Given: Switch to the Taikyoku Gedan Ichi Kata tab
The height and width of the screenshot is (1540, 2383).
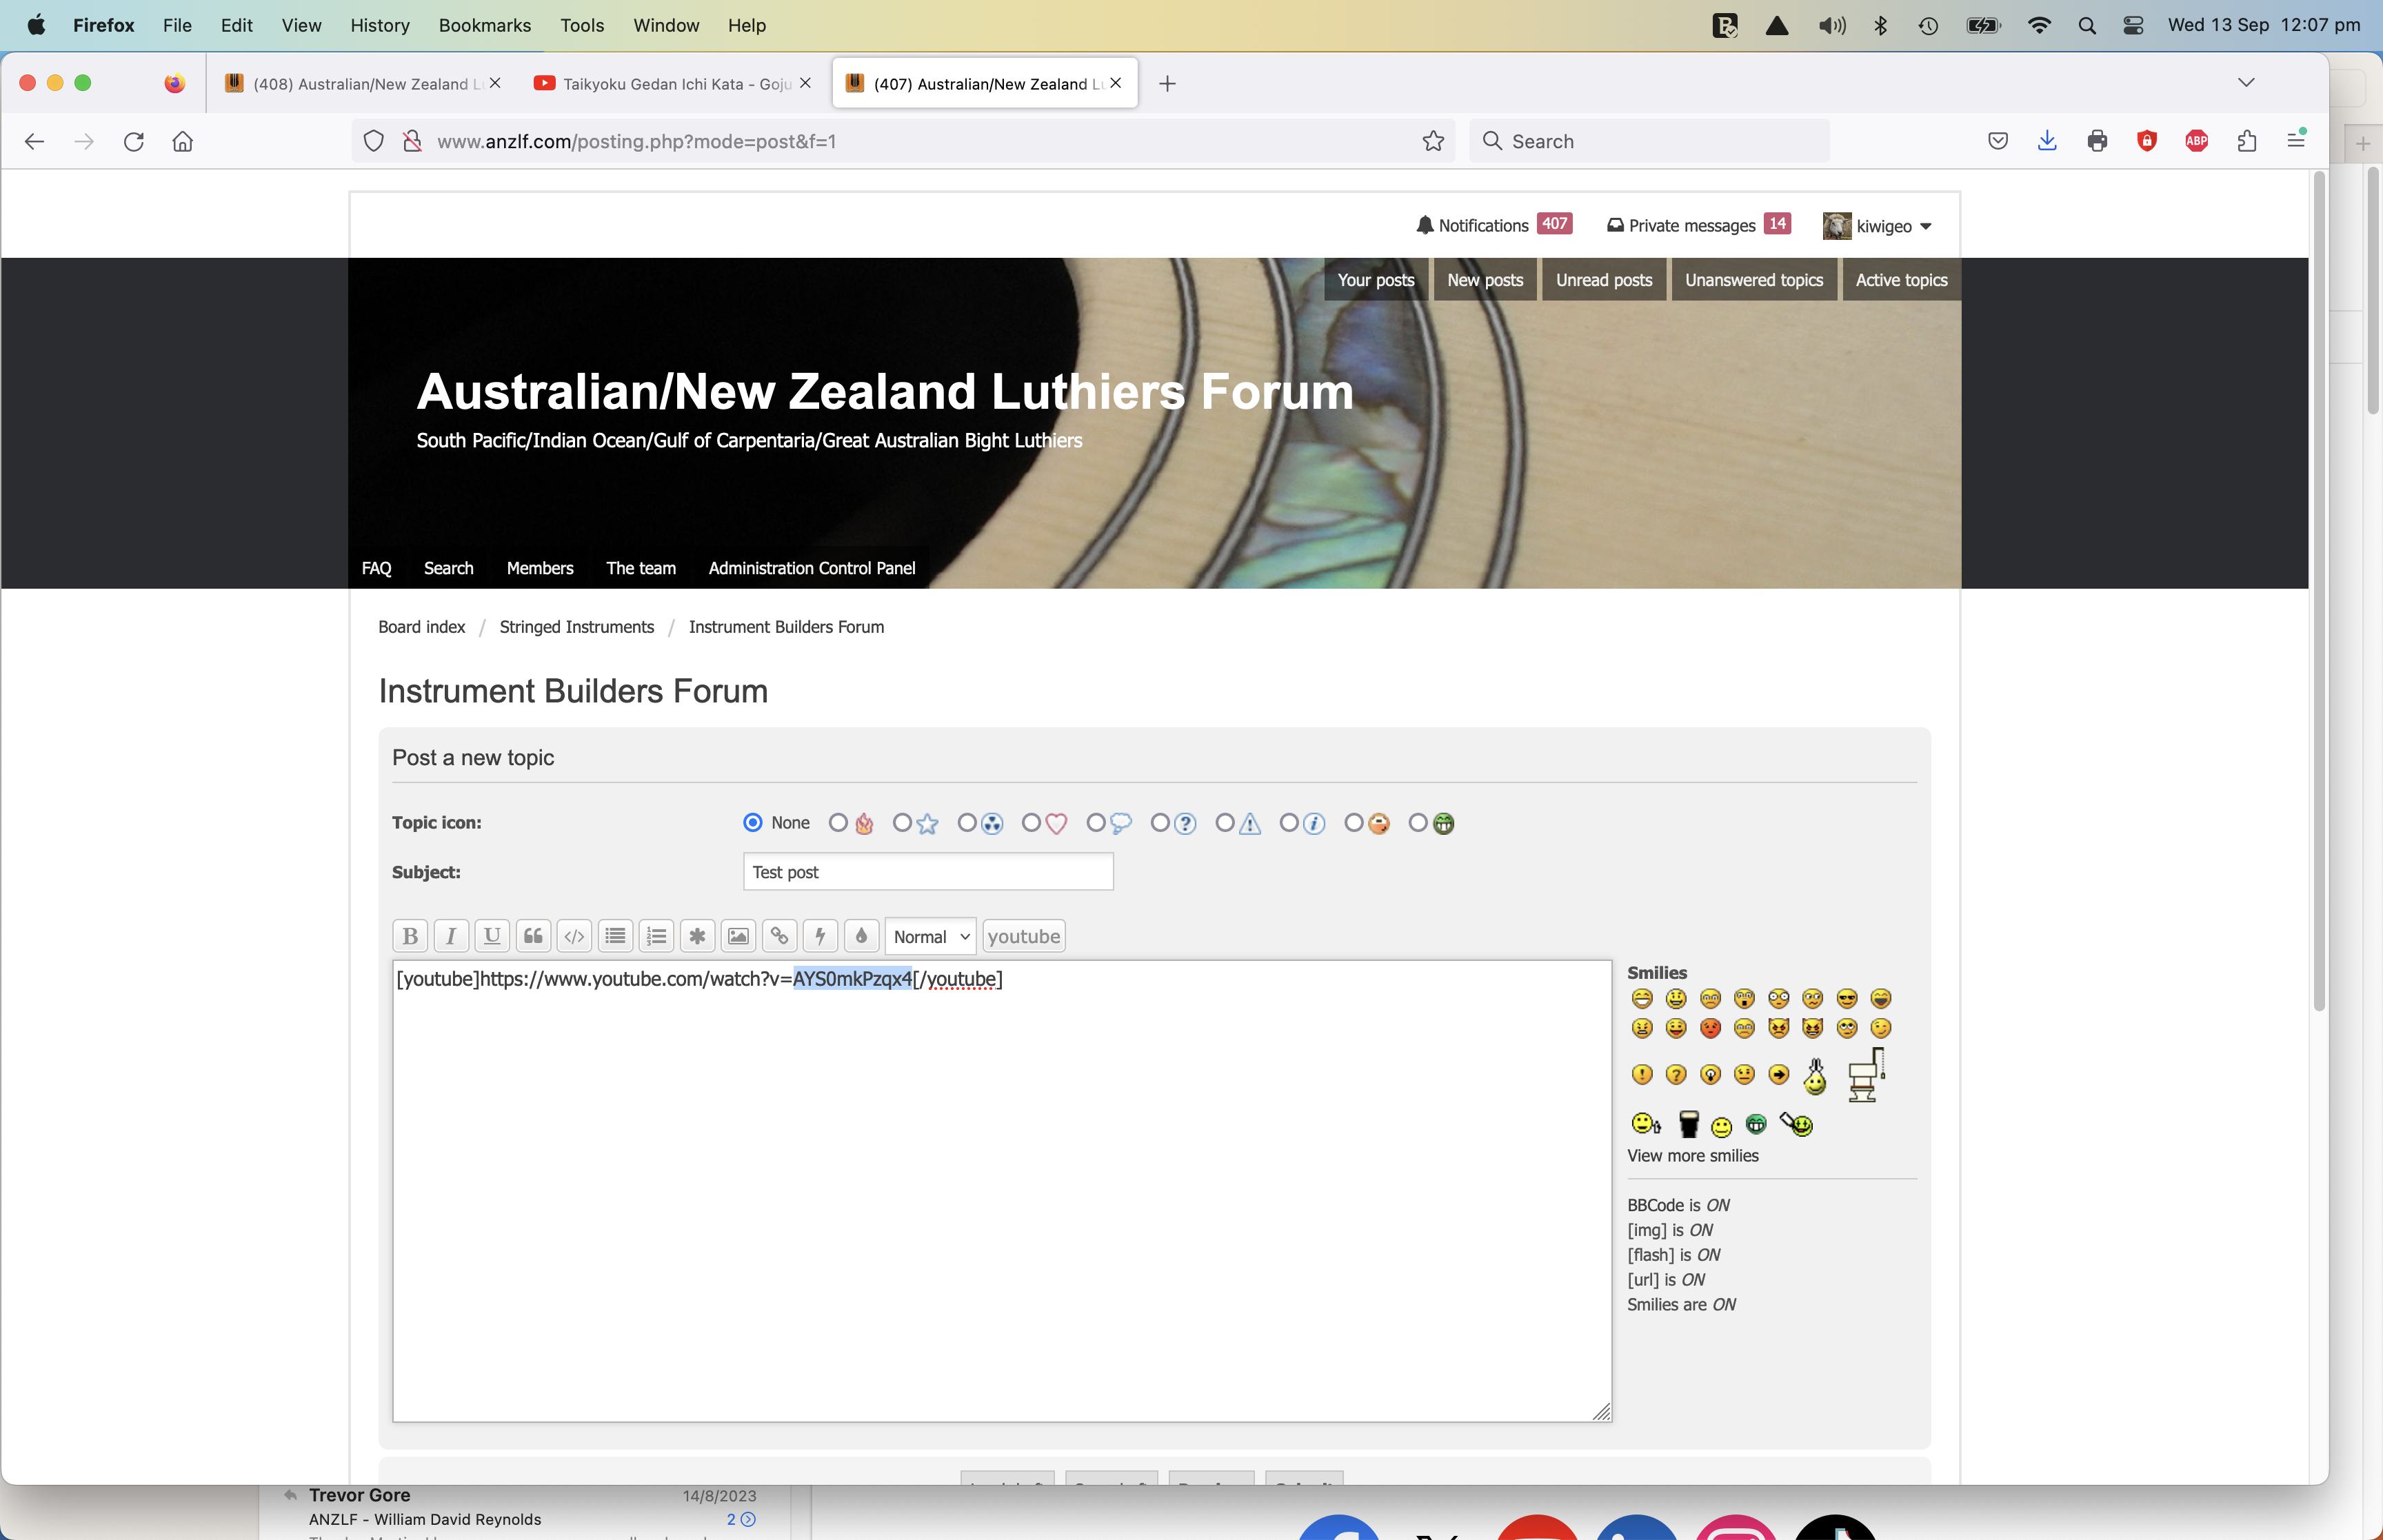Looking at the screenshot, I should click(671, 83).
